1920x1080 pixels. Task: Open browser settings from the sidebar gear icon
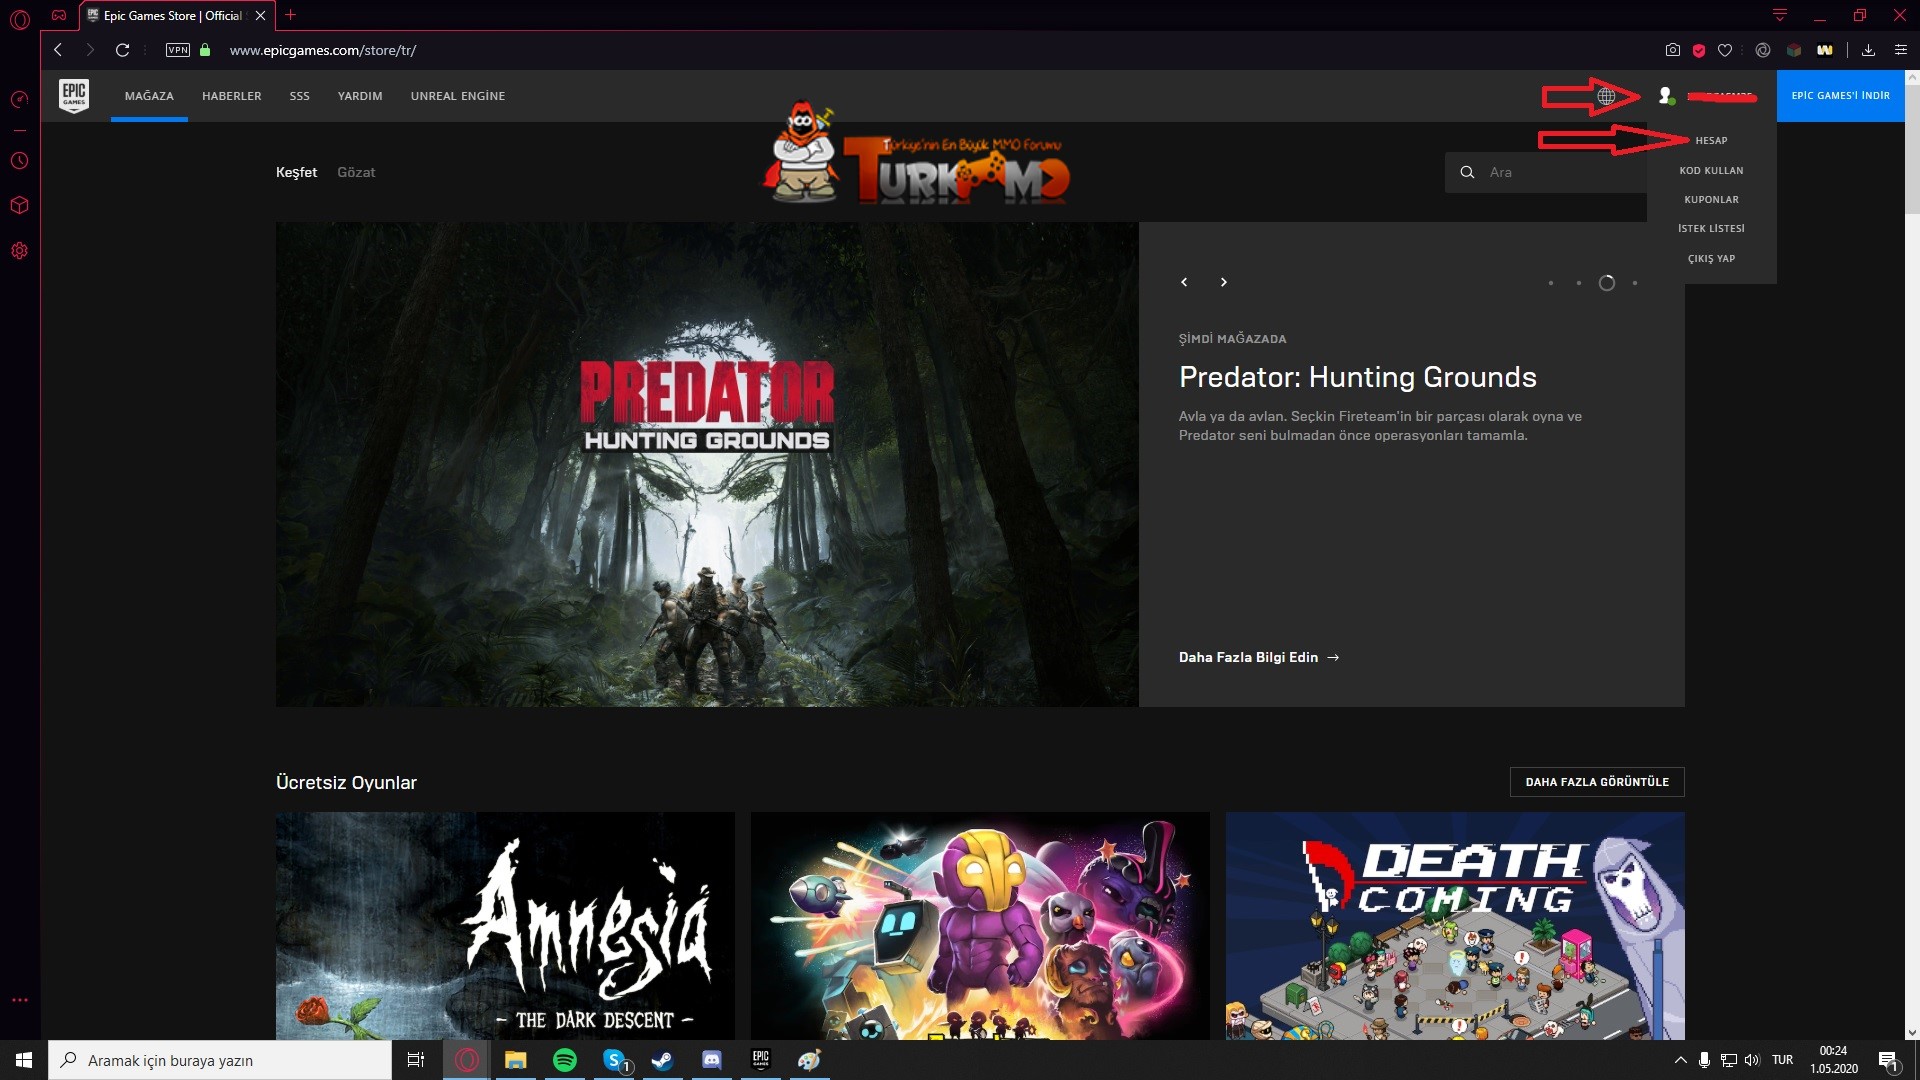[19, 251]
